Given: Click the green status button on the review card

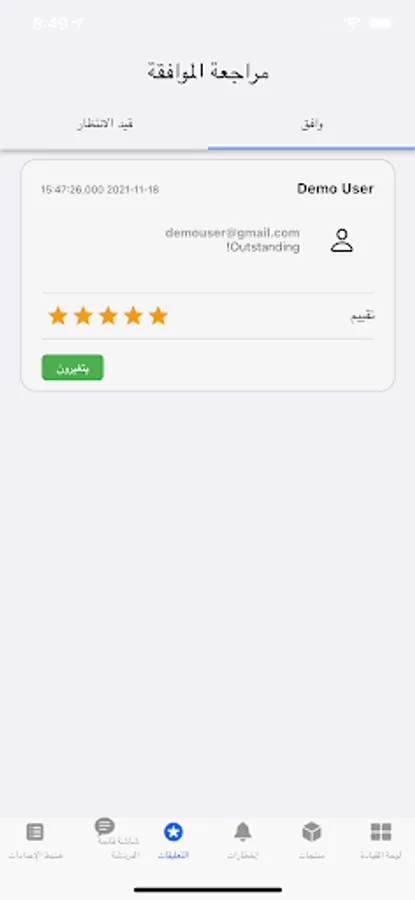Looking at the screenshot, I should coord(72,367).
